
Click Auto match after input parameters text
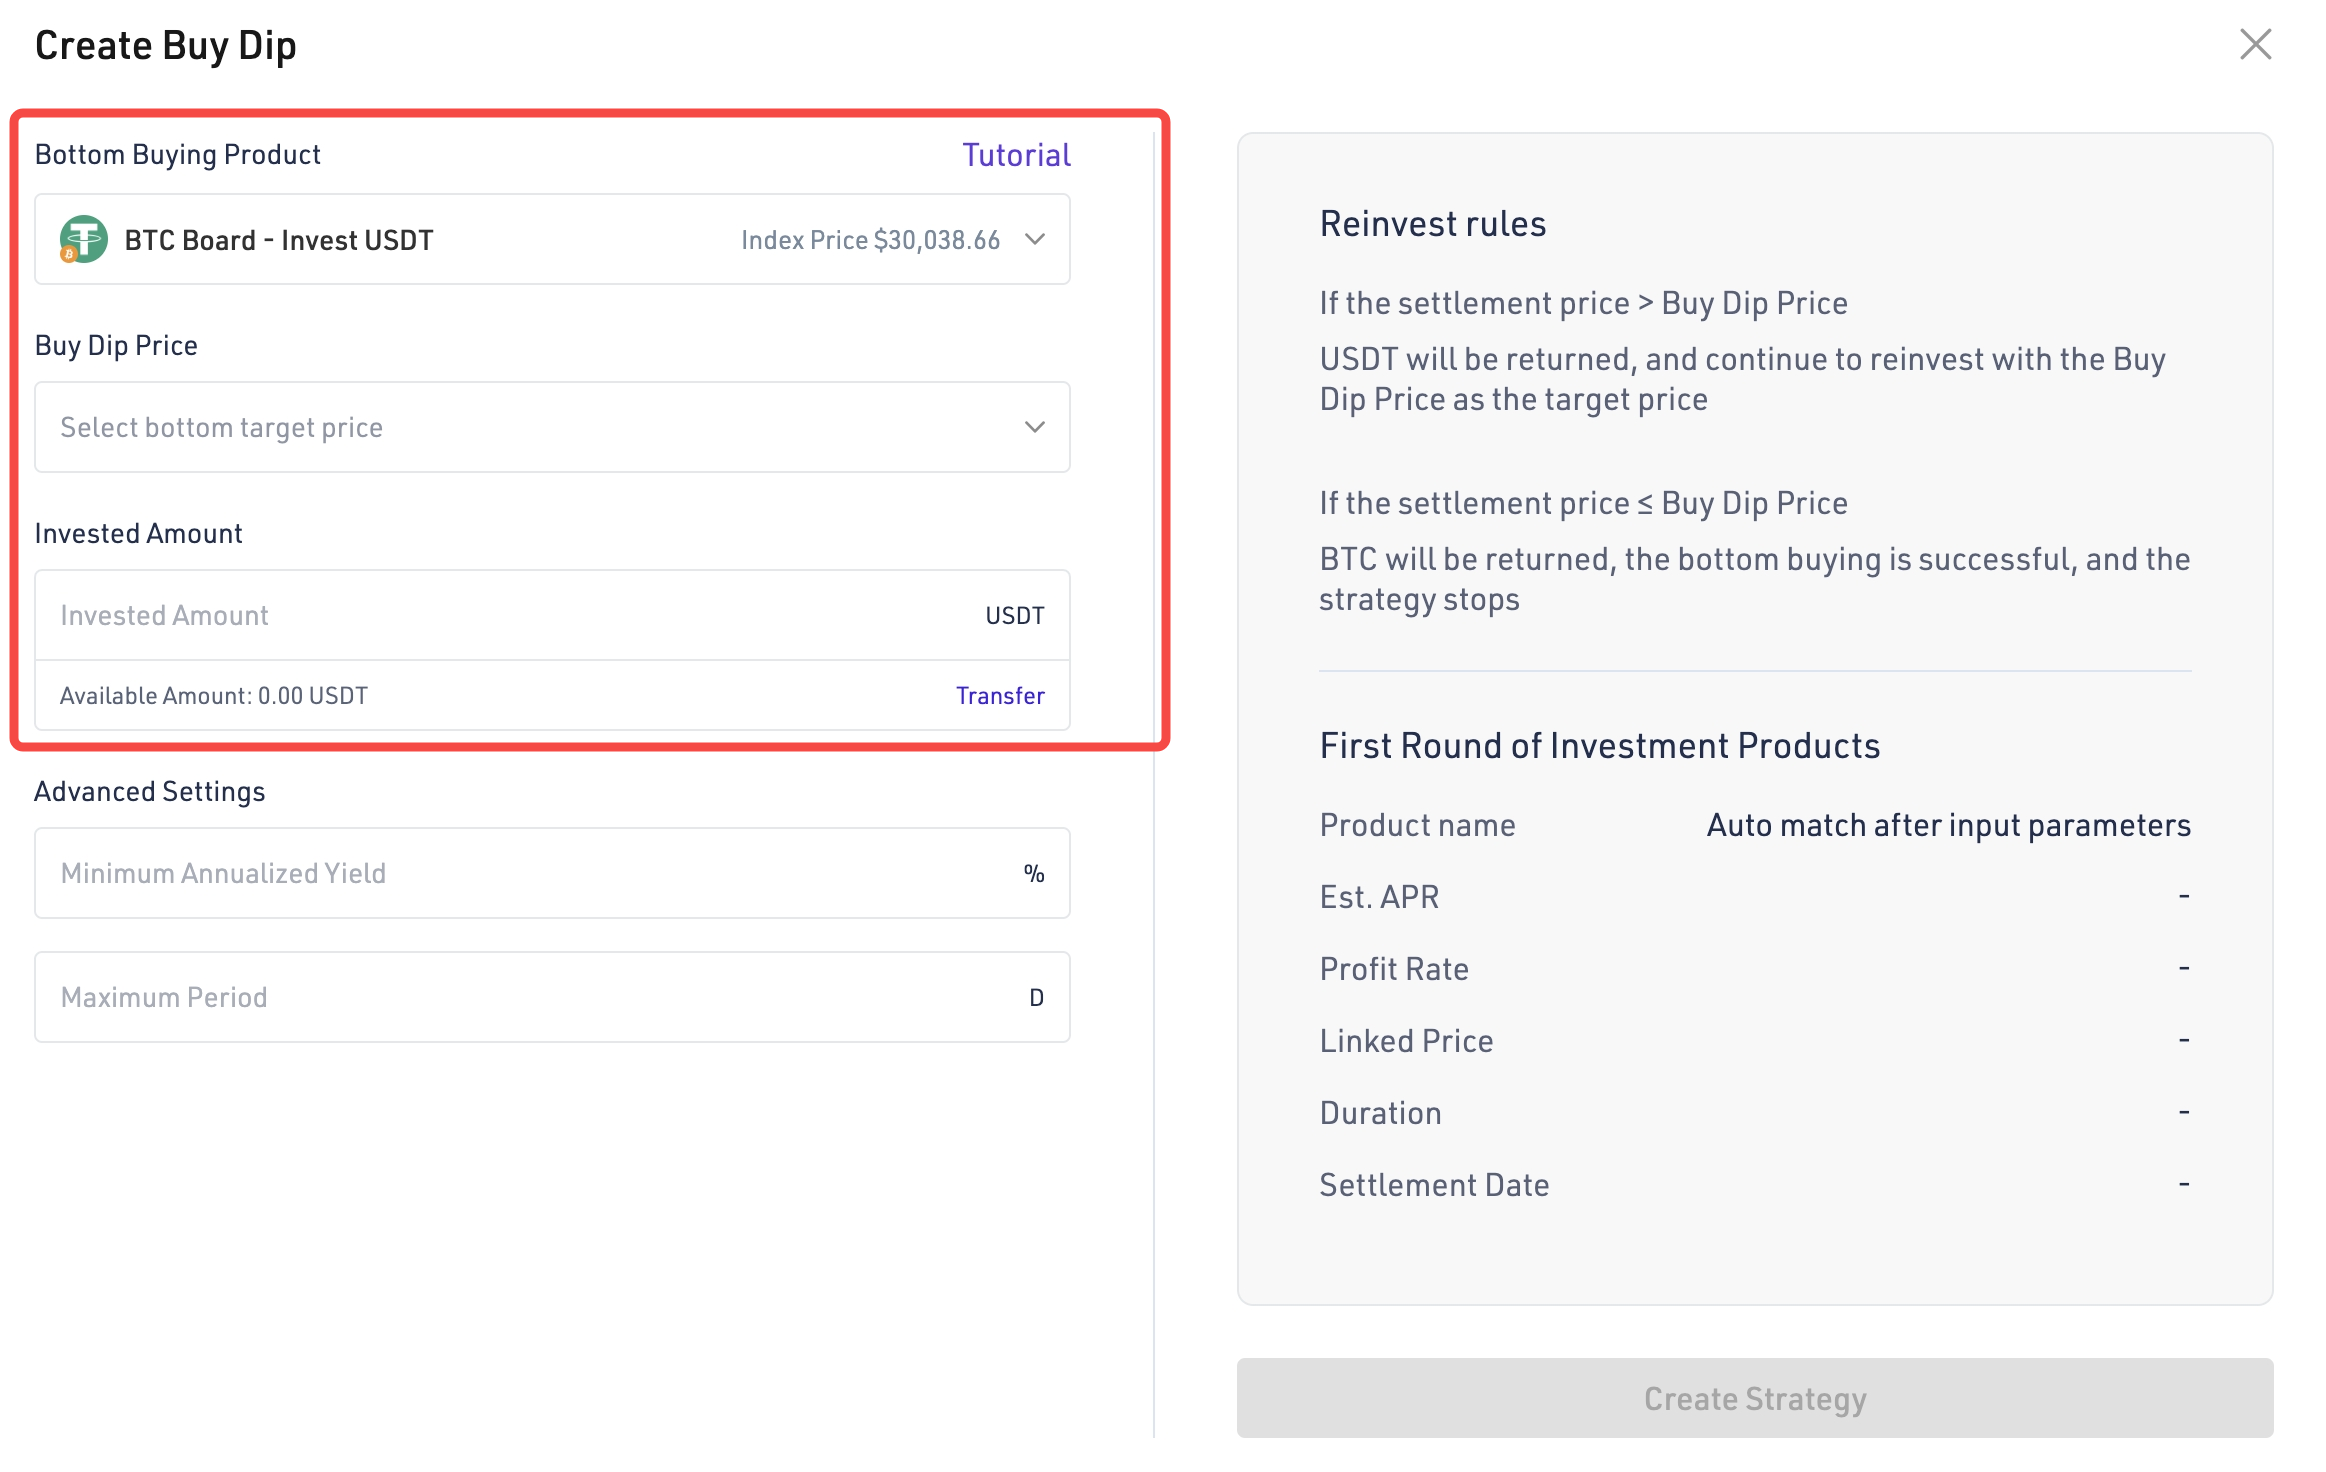click(x=1949, y=826)
